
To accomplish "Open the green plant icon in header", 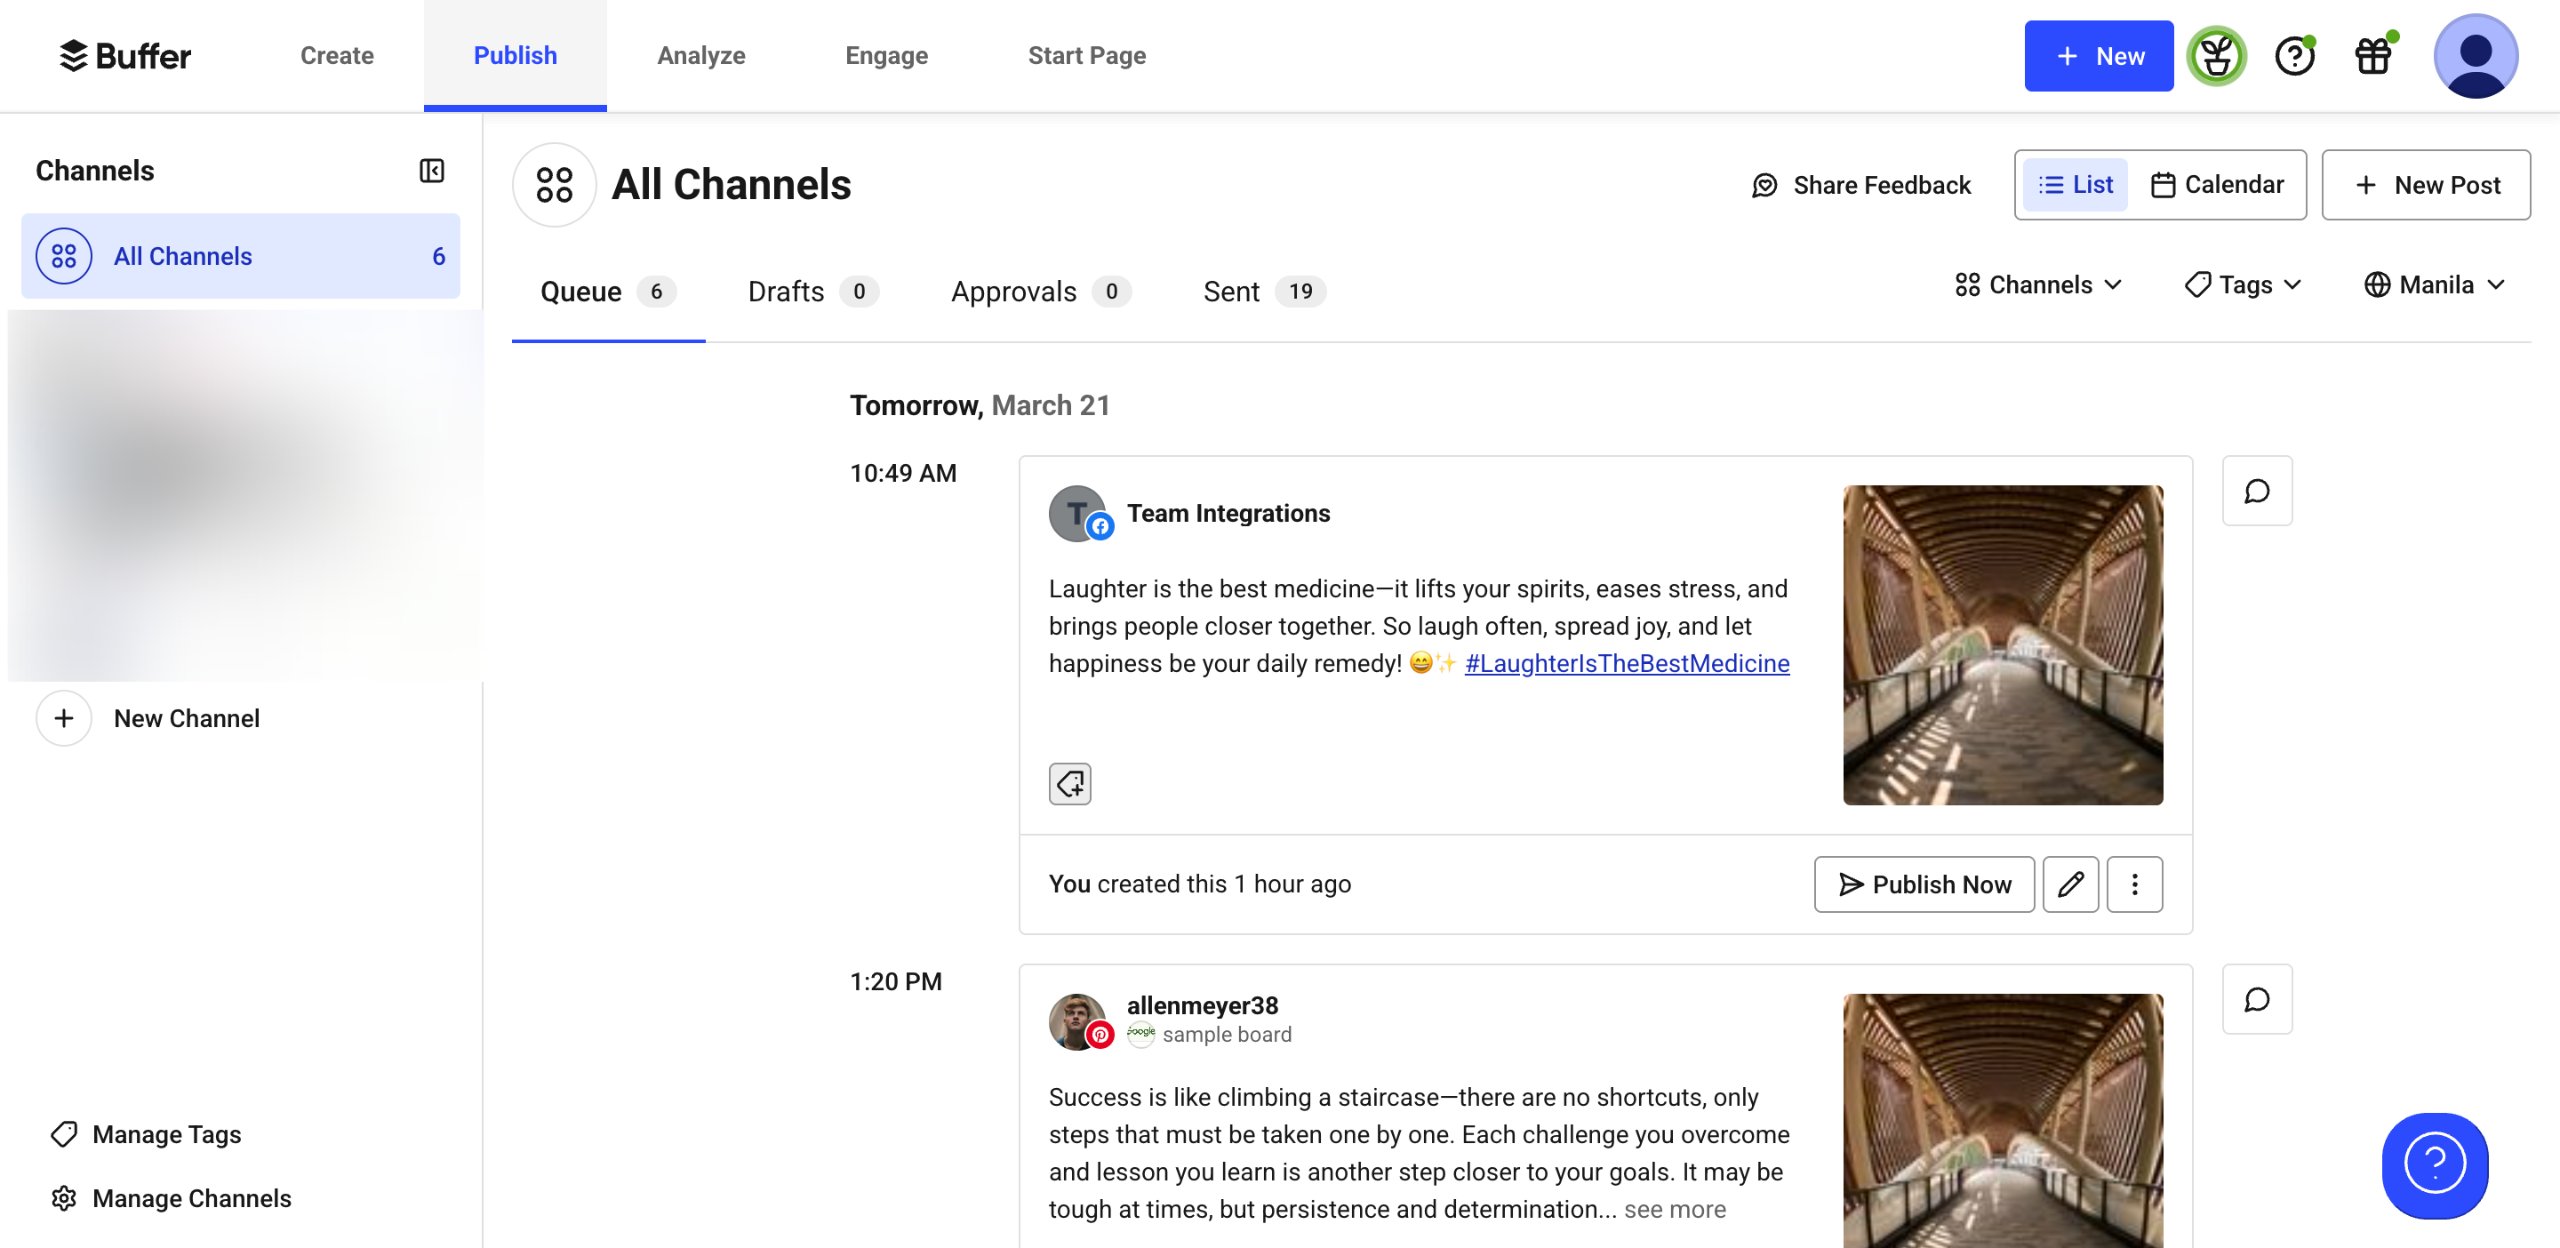I will [x=2216, y=56].
